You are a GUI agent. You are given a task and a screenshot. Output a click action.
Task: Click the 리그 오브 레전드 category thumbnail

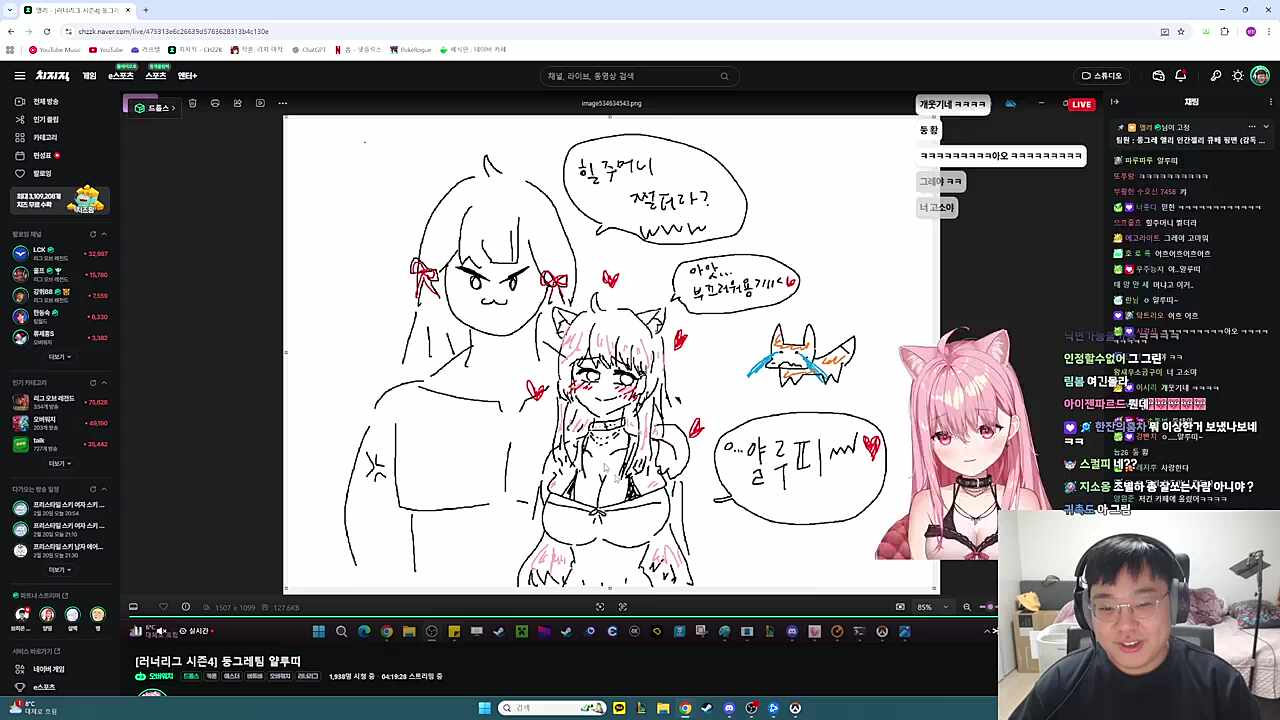click(21, 402)
